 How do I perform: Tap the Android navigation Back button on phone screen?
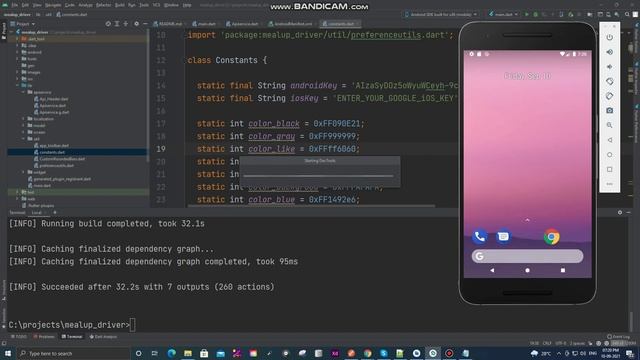click(x=492, y=270)
